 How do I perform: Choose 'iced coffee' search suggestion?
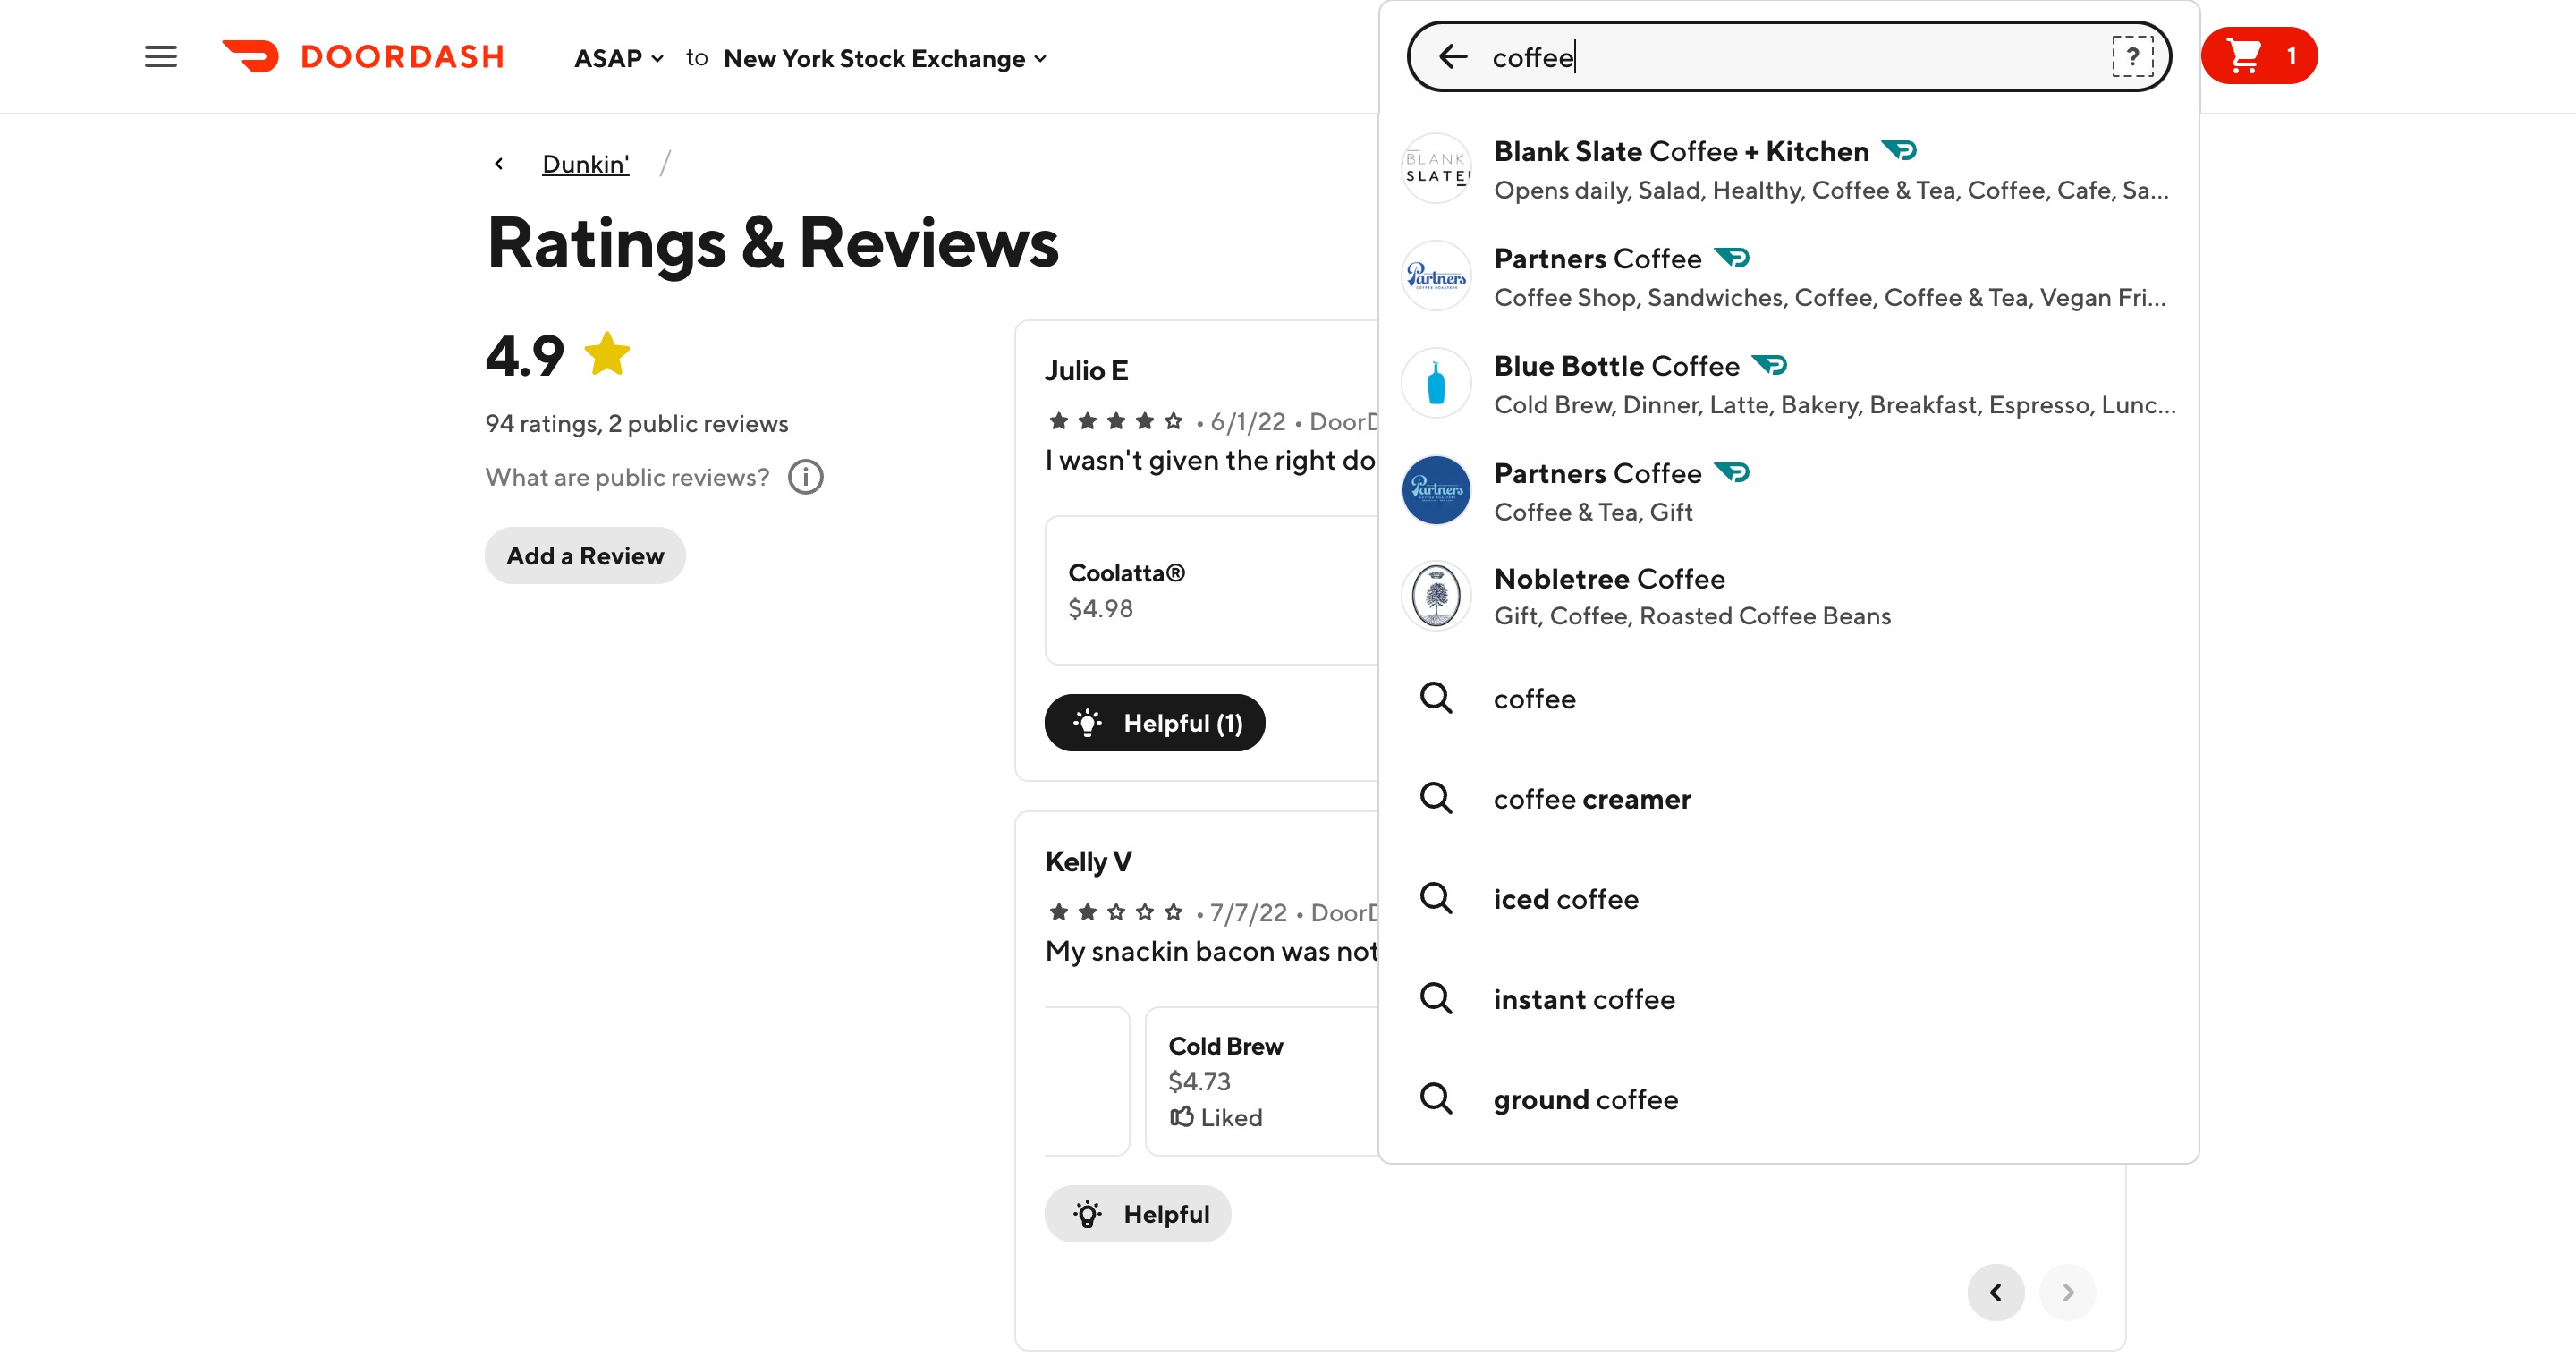click(1788, 898)
